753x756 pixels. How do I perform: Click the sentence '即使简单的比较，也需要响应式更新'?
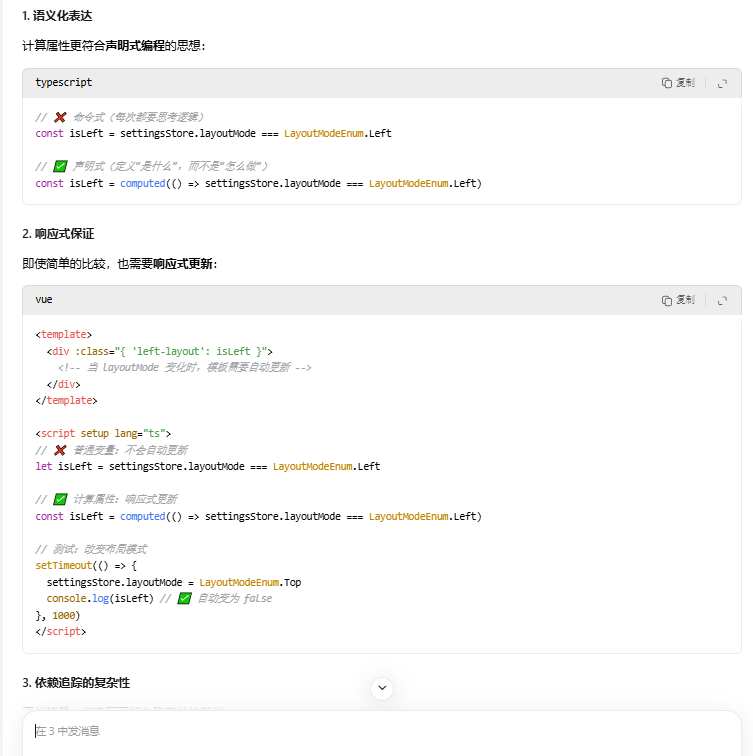[x=120, y=264]
